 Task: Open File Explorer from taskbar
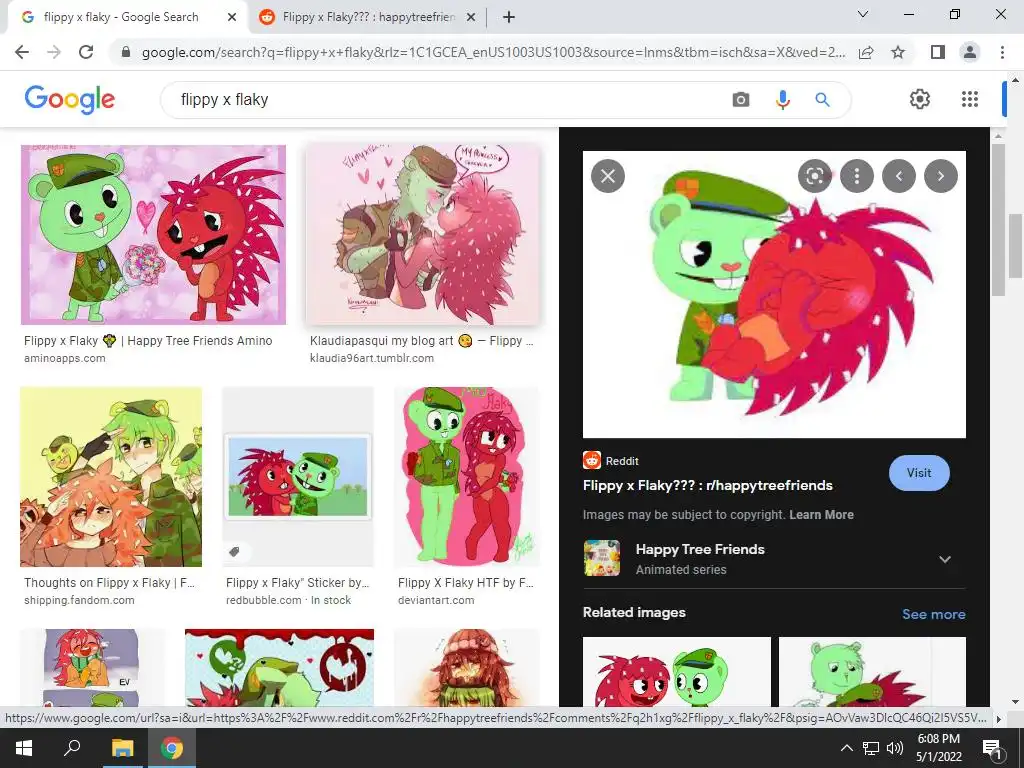tap(122, 748)
